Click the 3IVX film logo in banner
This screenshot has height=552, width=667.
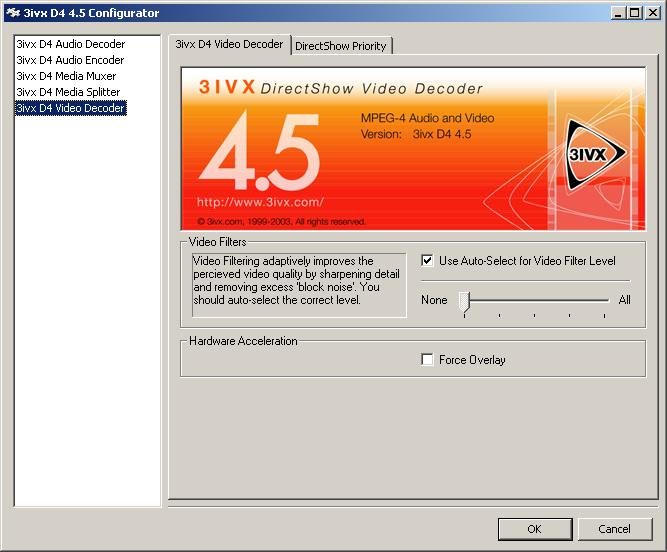point(596,154)
